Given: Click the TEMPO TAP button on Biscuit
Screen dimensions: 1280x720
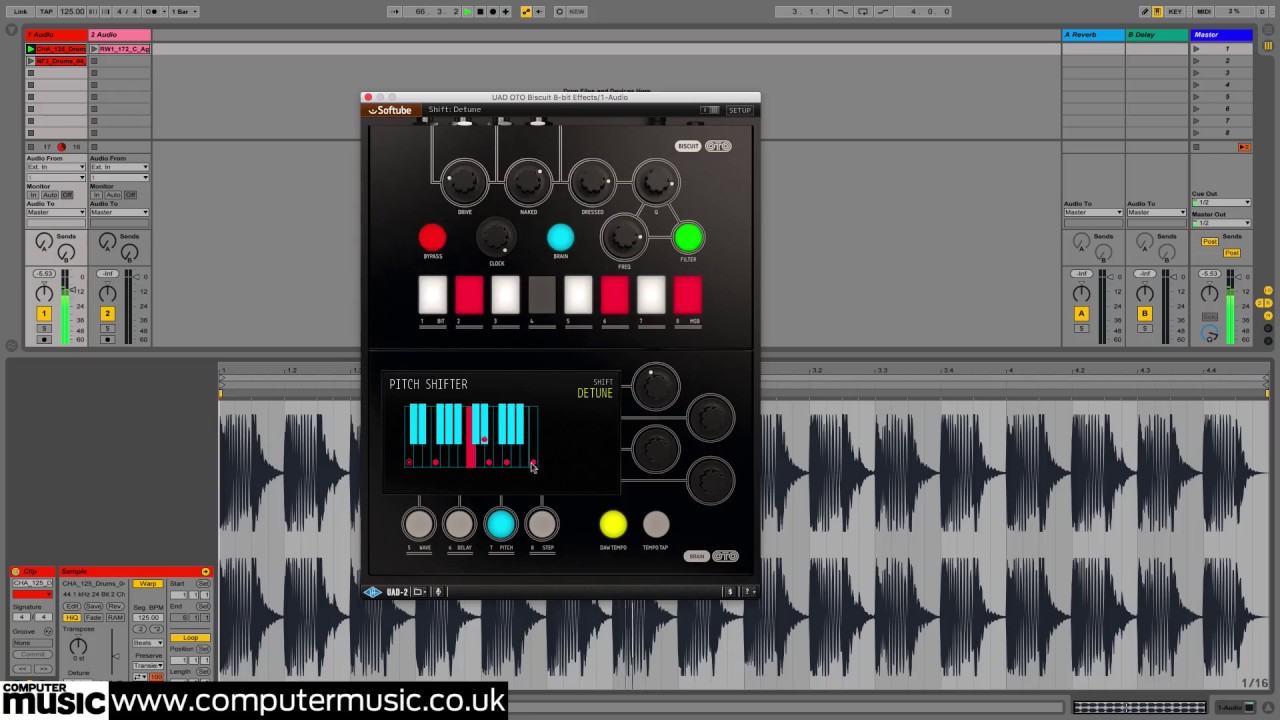Looking at the screenshot, I should point(656,524).
